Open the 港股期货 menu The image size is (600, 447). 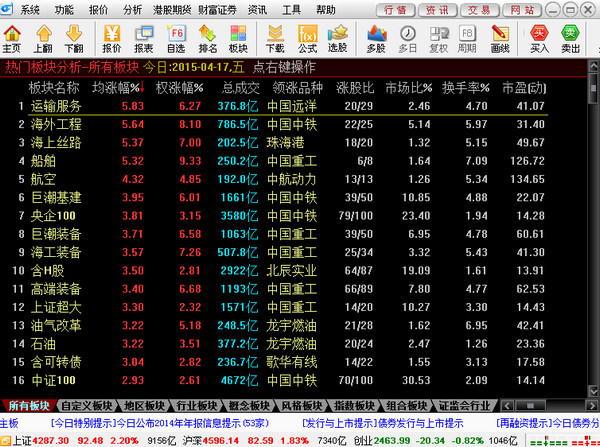coord(174,9)
